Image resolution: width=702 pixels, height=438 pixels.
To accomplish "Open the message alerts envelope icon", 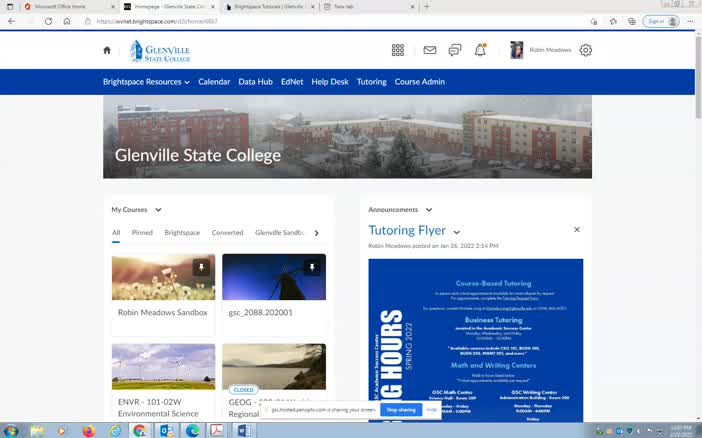I will pyautogui.click(x=430, y=50).
